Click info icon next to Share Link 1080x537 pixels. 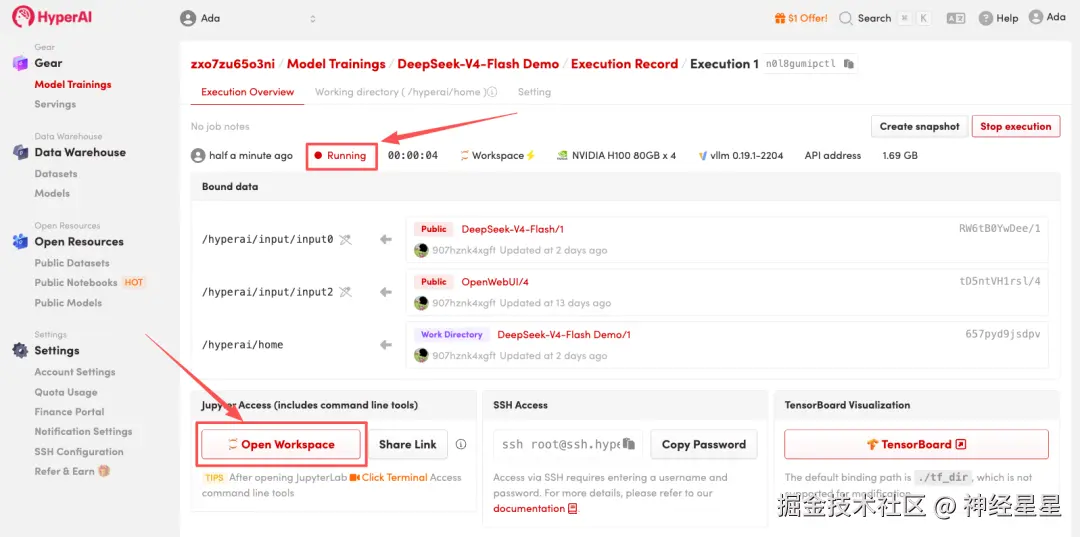pos(461,444)
